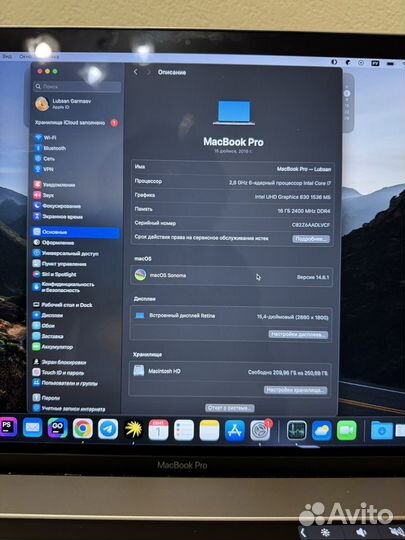Open PhpStorm from the Dock
The width and height of the screenshot is (405, 540).
(x=8, y=427)
